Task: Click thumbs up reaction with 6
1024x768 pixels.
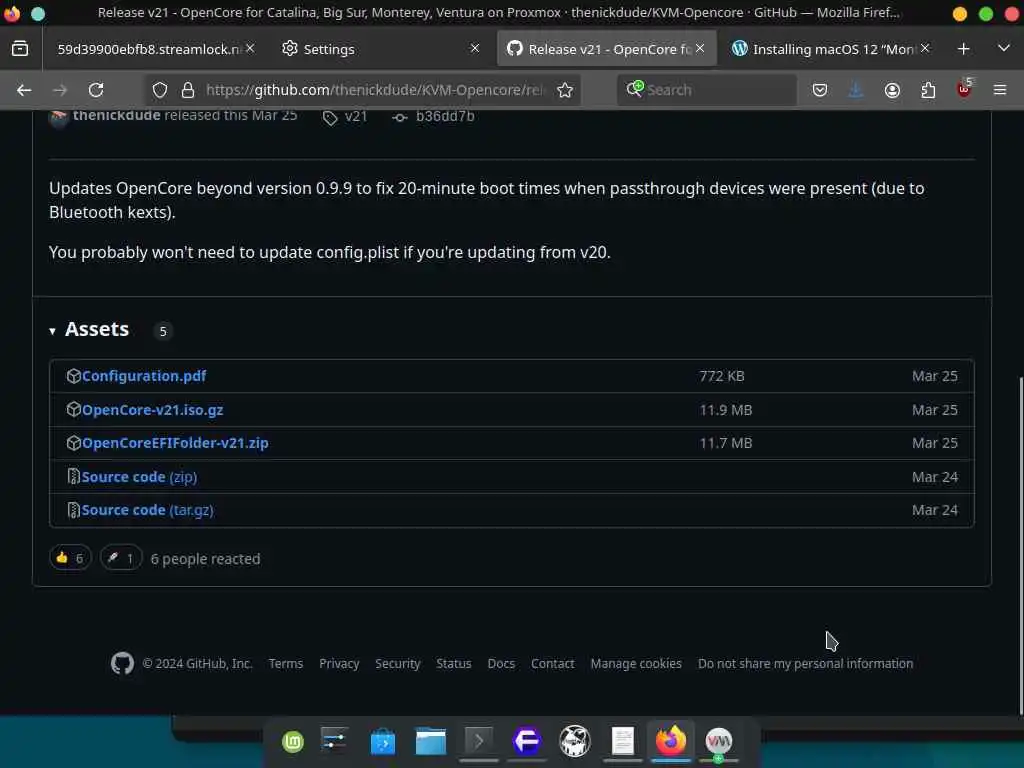Action: pos(70,558)
